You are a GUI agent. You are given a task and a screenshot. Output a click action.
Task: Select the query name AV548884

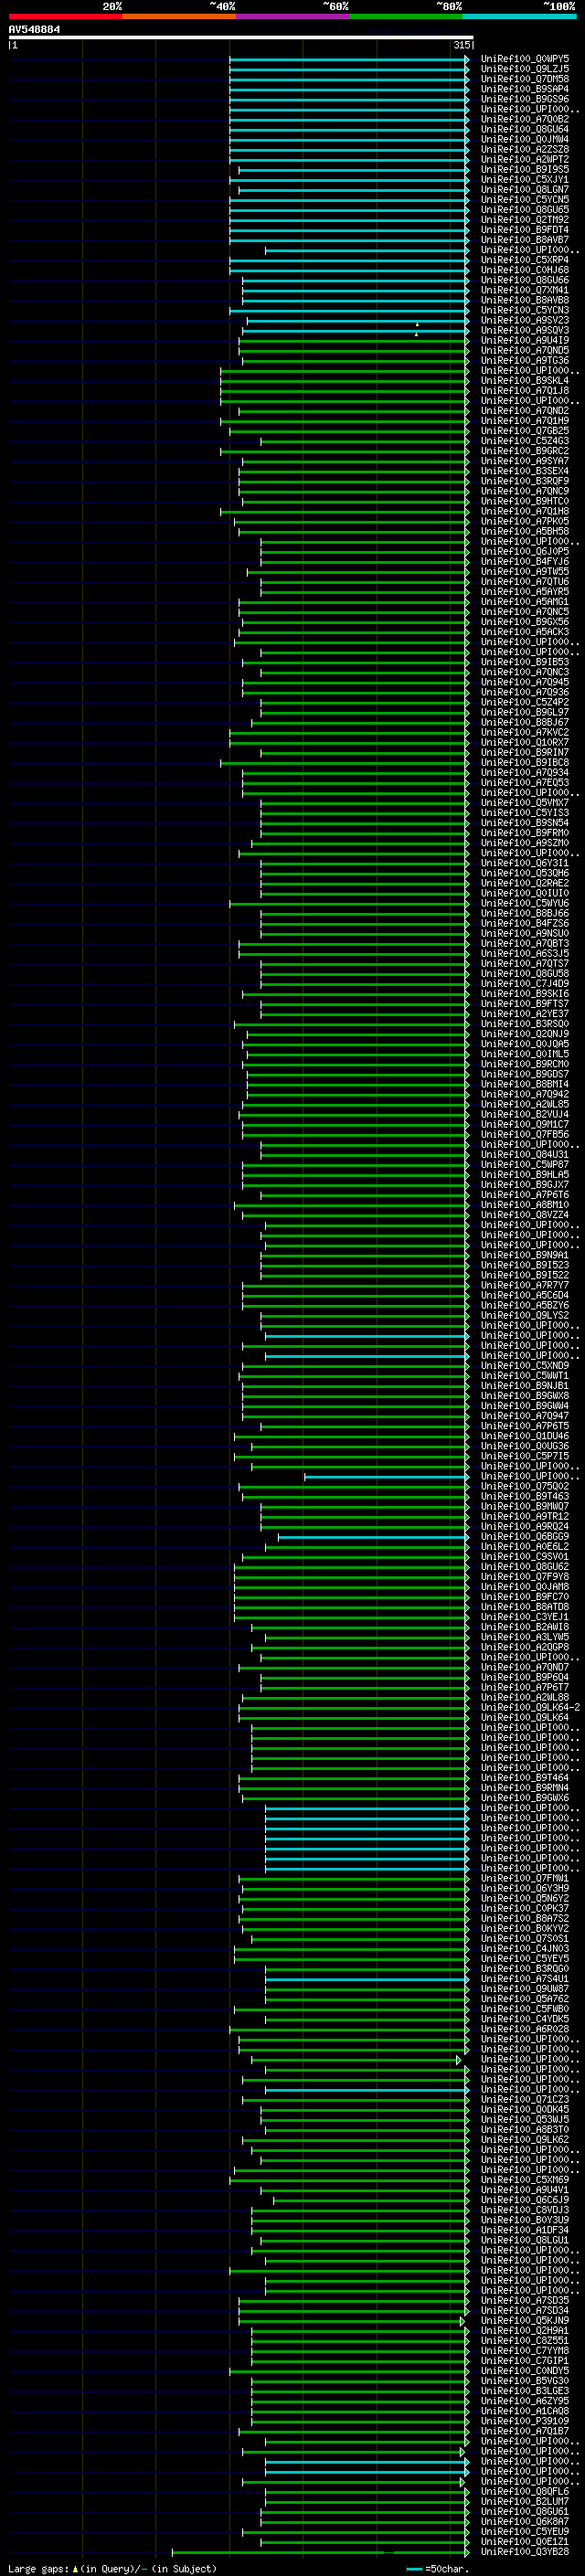coord(34,30)
